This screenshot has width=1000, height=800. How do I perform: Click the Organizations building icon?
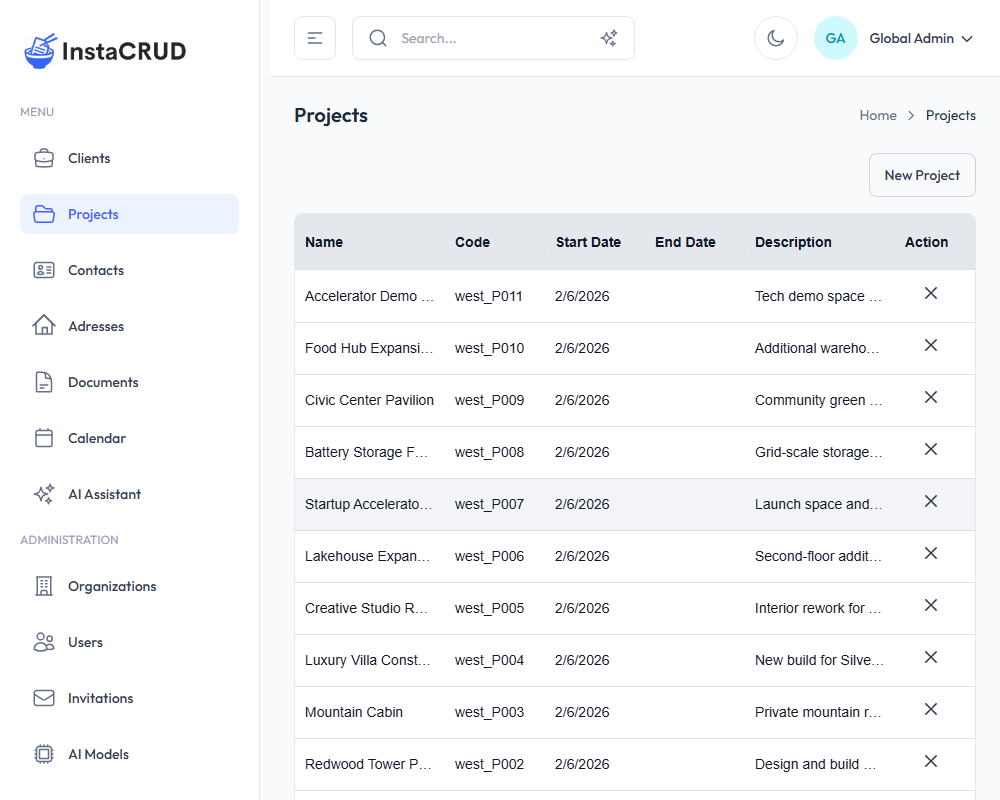(44, 585)
